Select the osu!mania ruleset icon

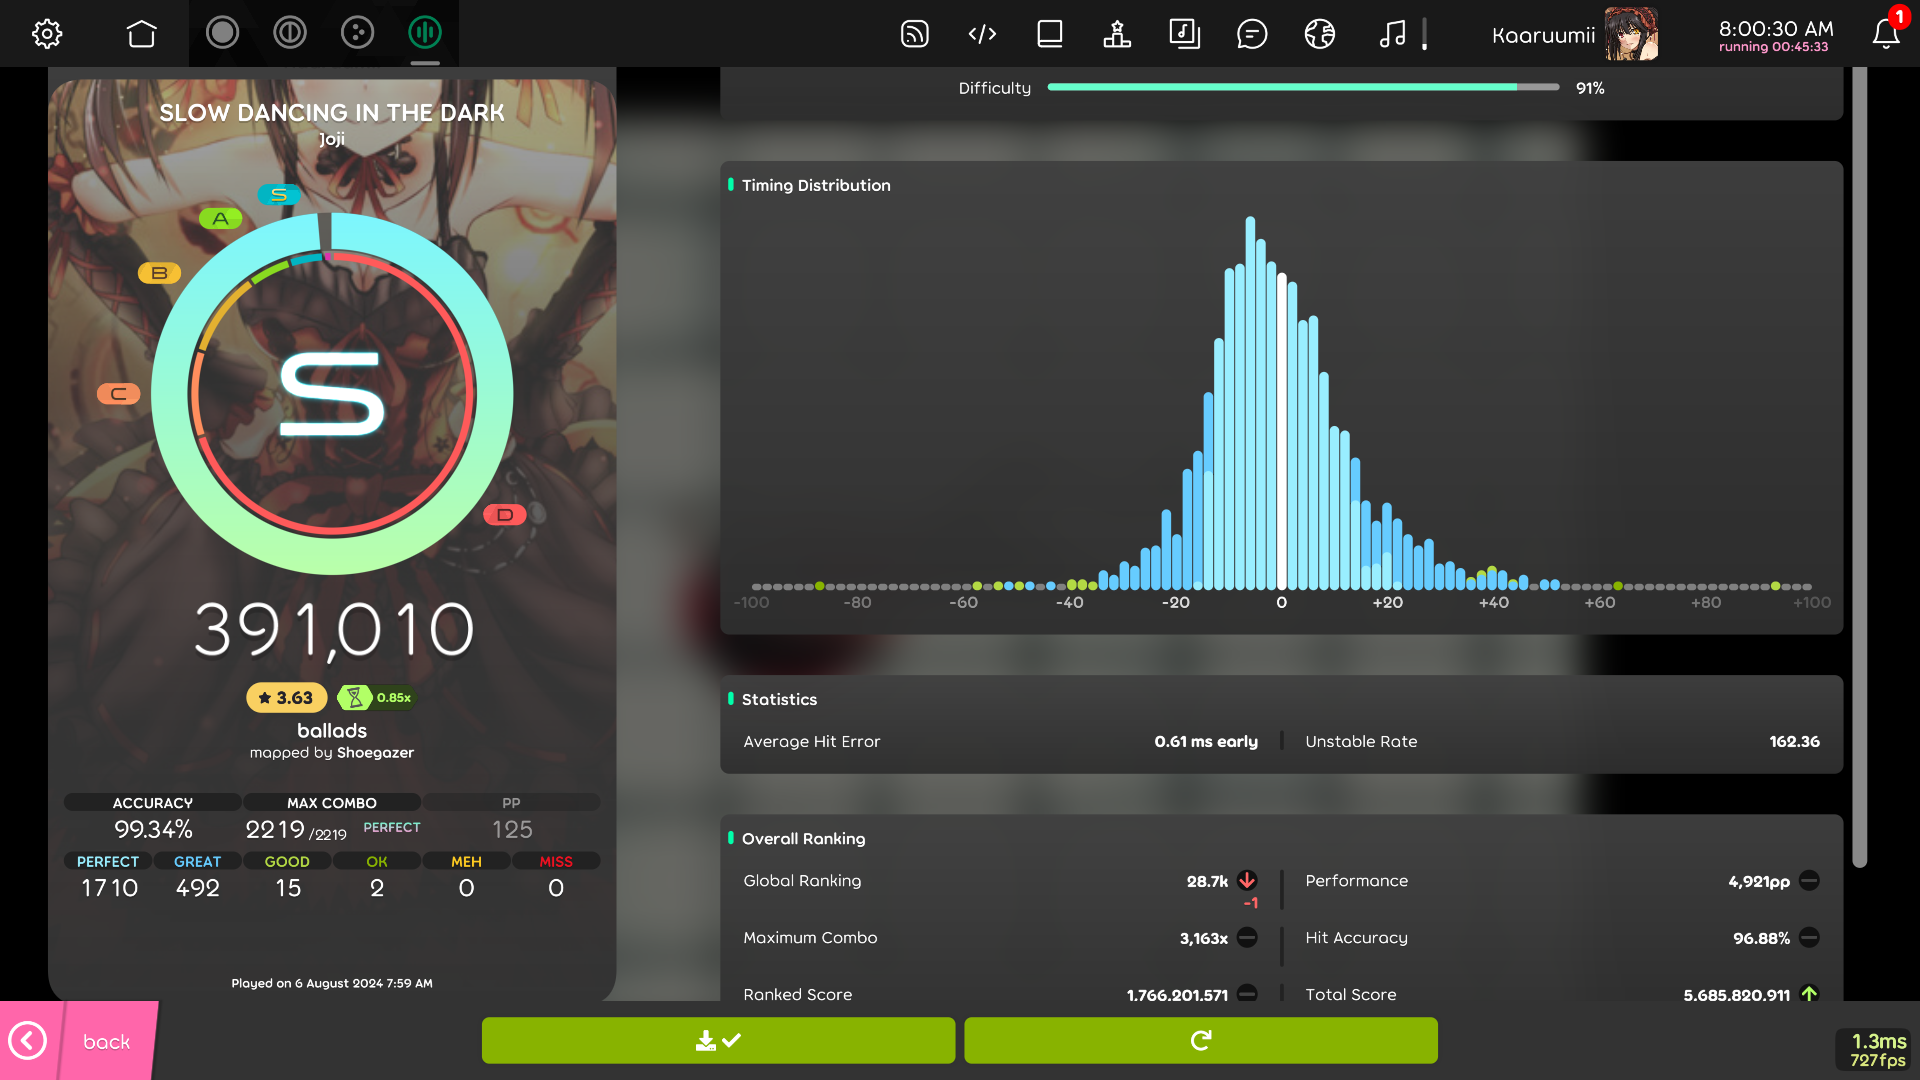click(x=425, y=33)
